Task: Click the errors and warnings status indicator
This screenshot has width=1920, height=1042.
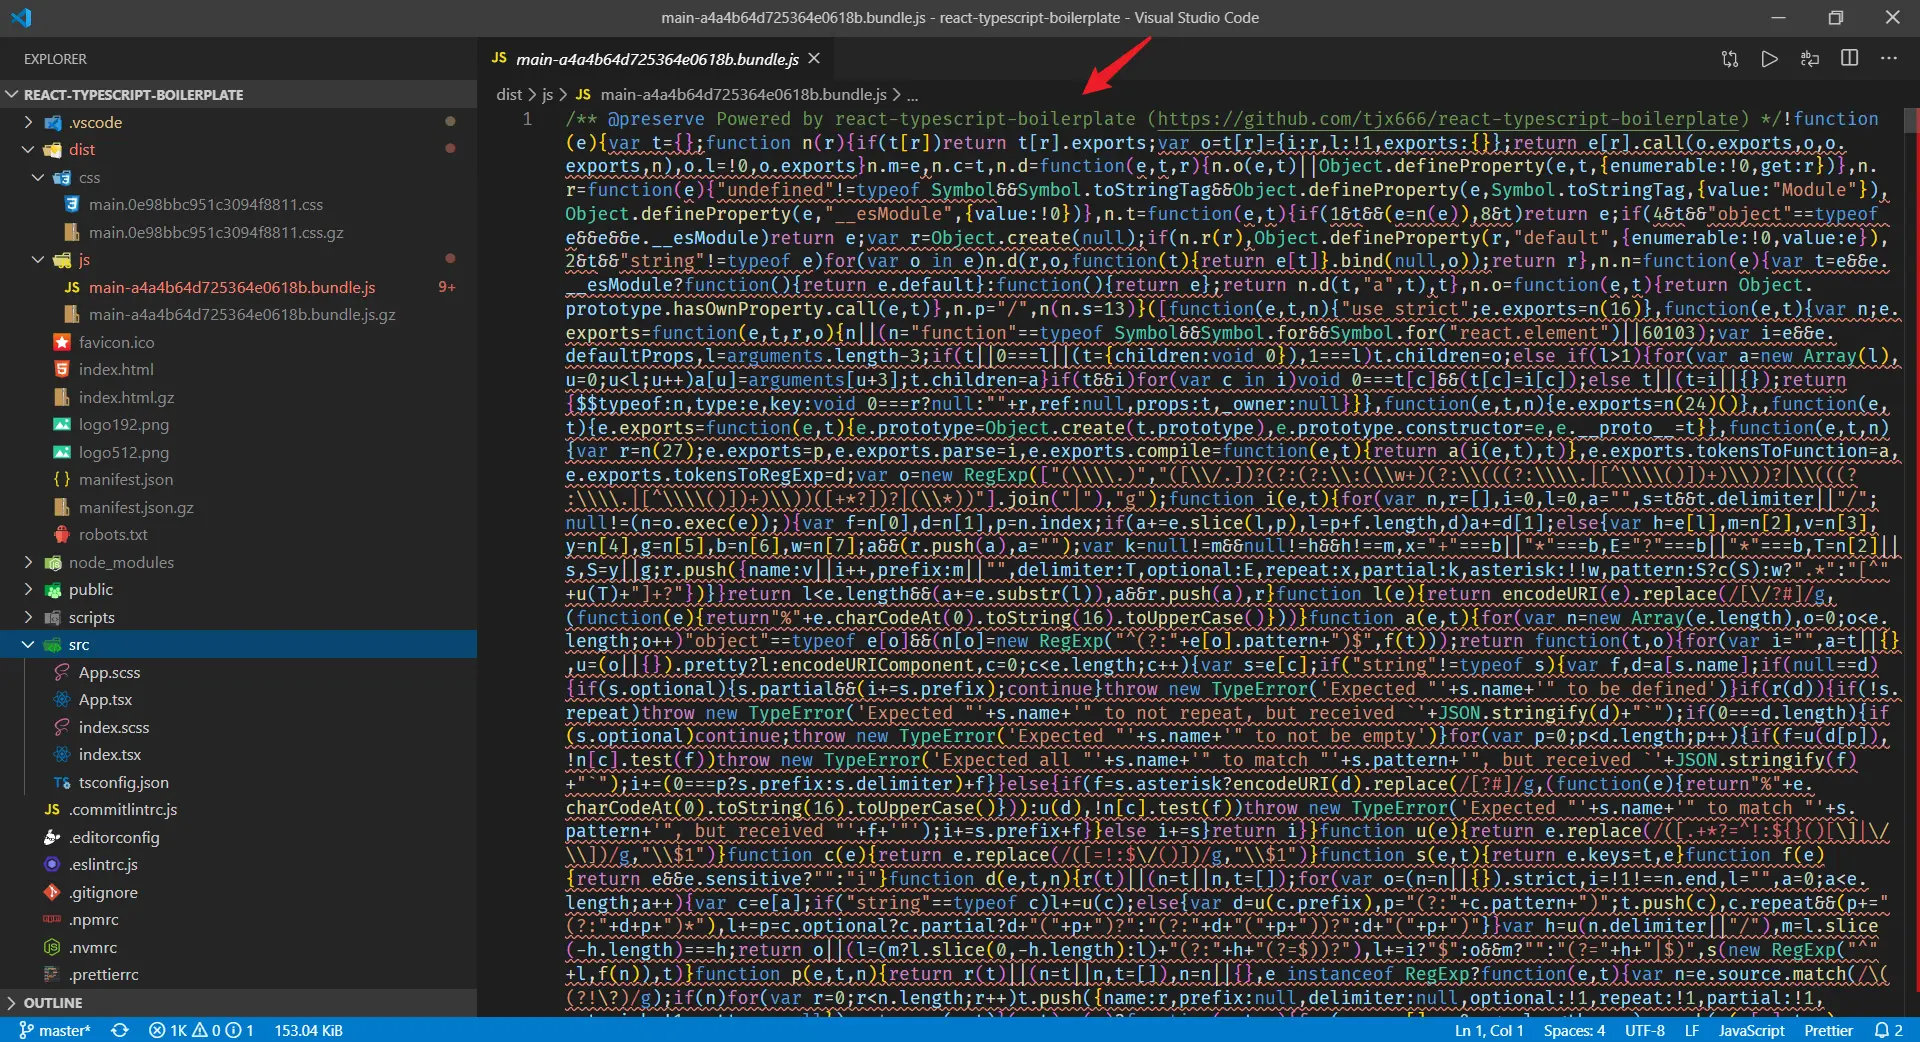Action: click(201, 1030)
